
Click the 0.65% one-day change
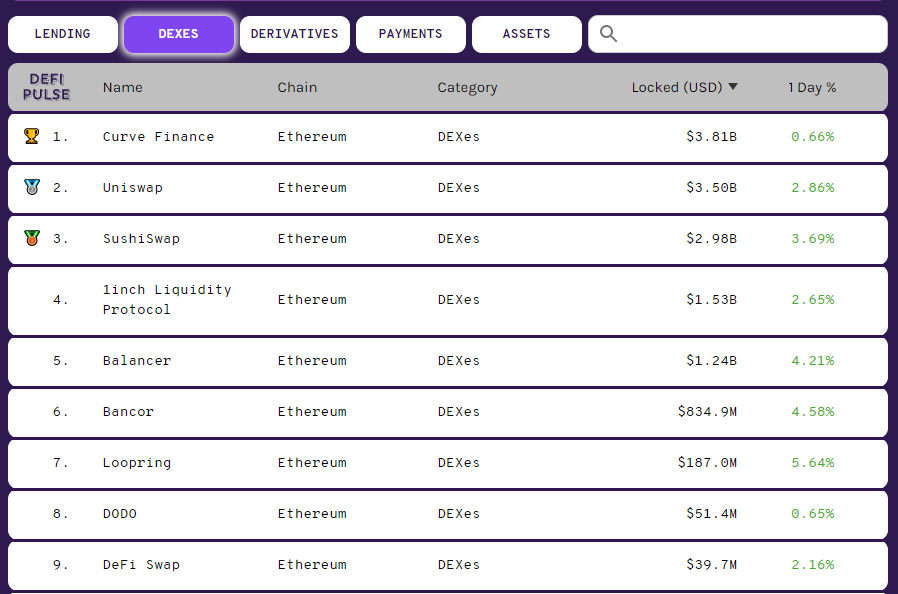(x=813, y=514)
